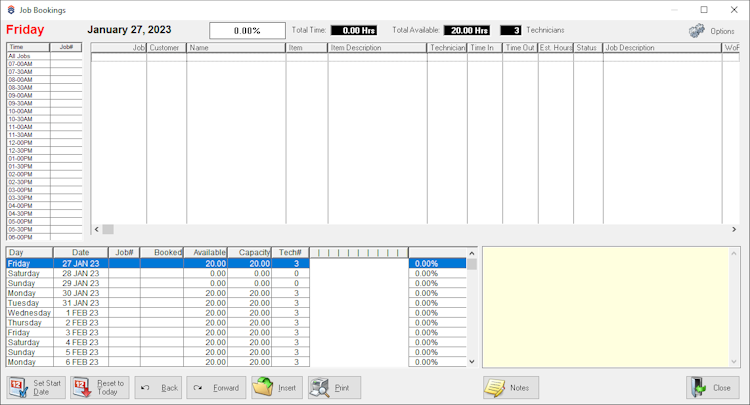The width and height of the screenshot is (750, 405).
Task: Click the Forward button label
Action: tap(226, 388)
